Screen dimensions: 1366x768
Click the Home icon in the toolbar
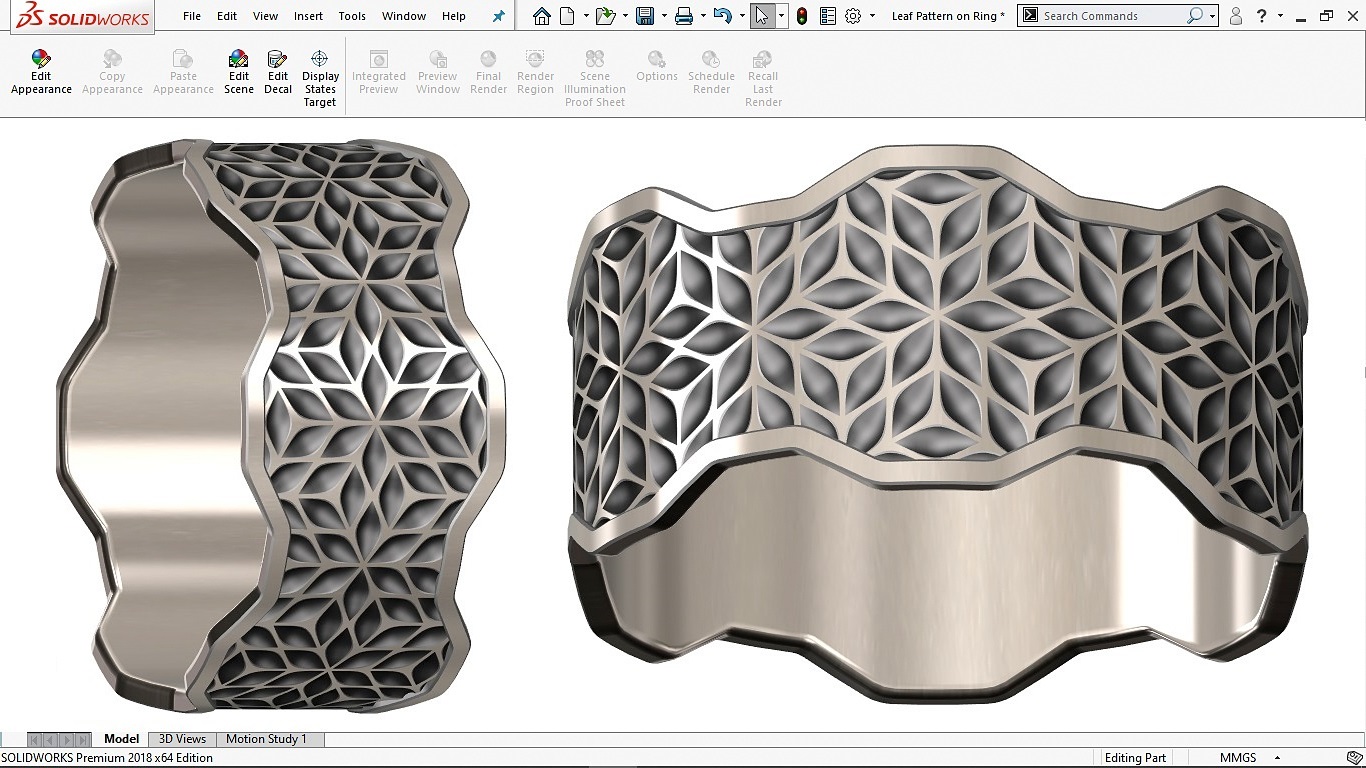coord(541,16)
